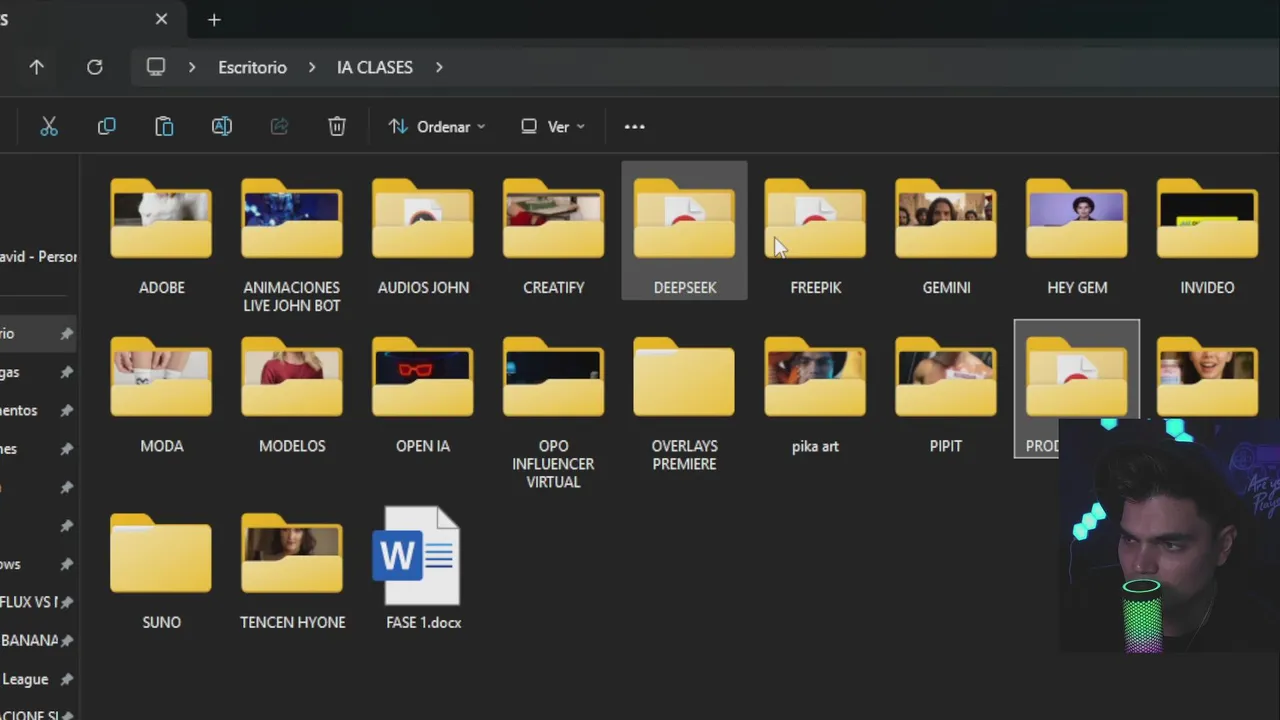Select the ADOBE folder
Image resolution: width=1280 pixels, height=720 pixels.
point(161,237)
